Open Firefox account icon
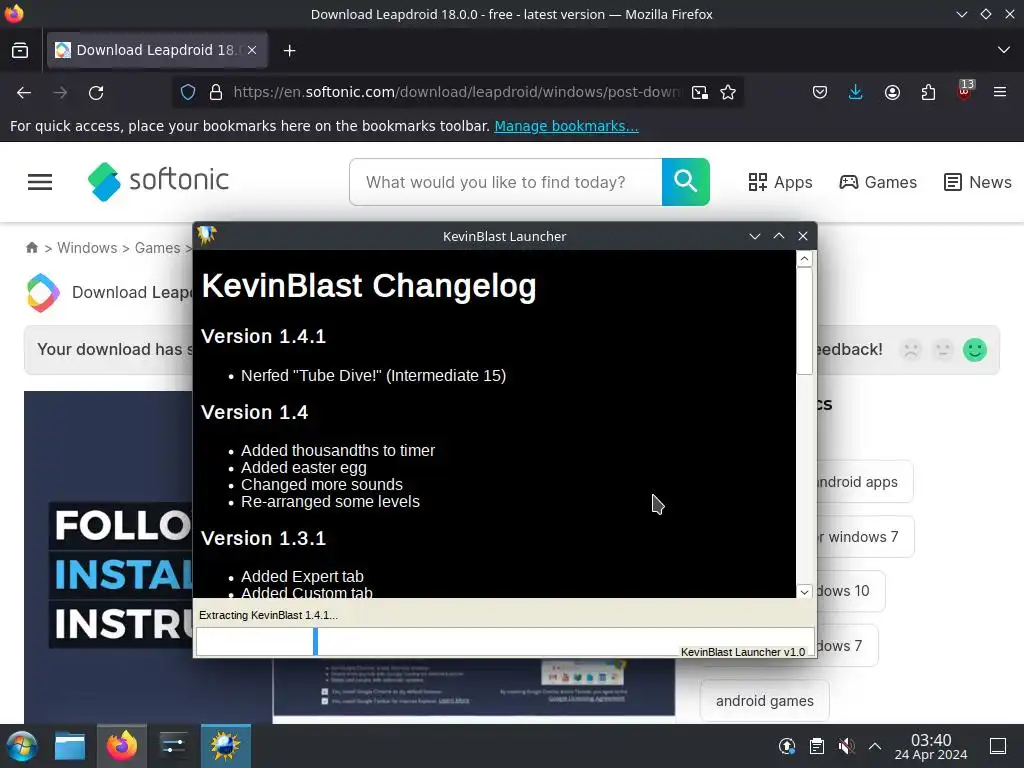 pyautogui.click(x=892, y=93)
